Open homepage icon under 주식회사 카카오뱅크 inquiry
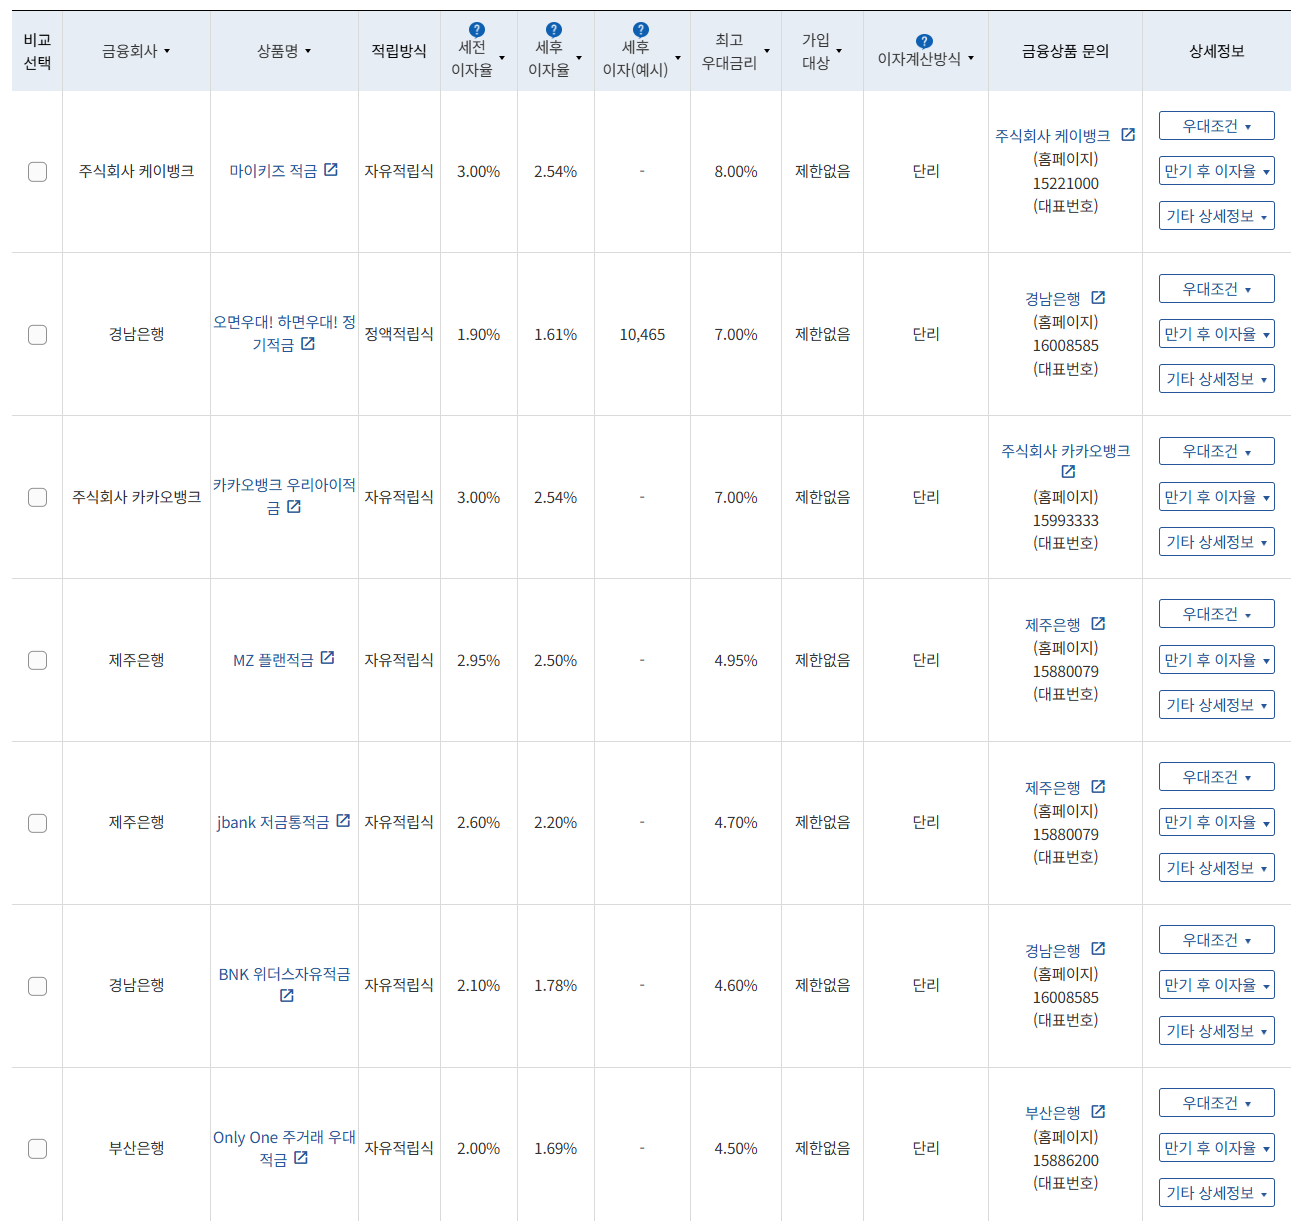 [1068, 471]
